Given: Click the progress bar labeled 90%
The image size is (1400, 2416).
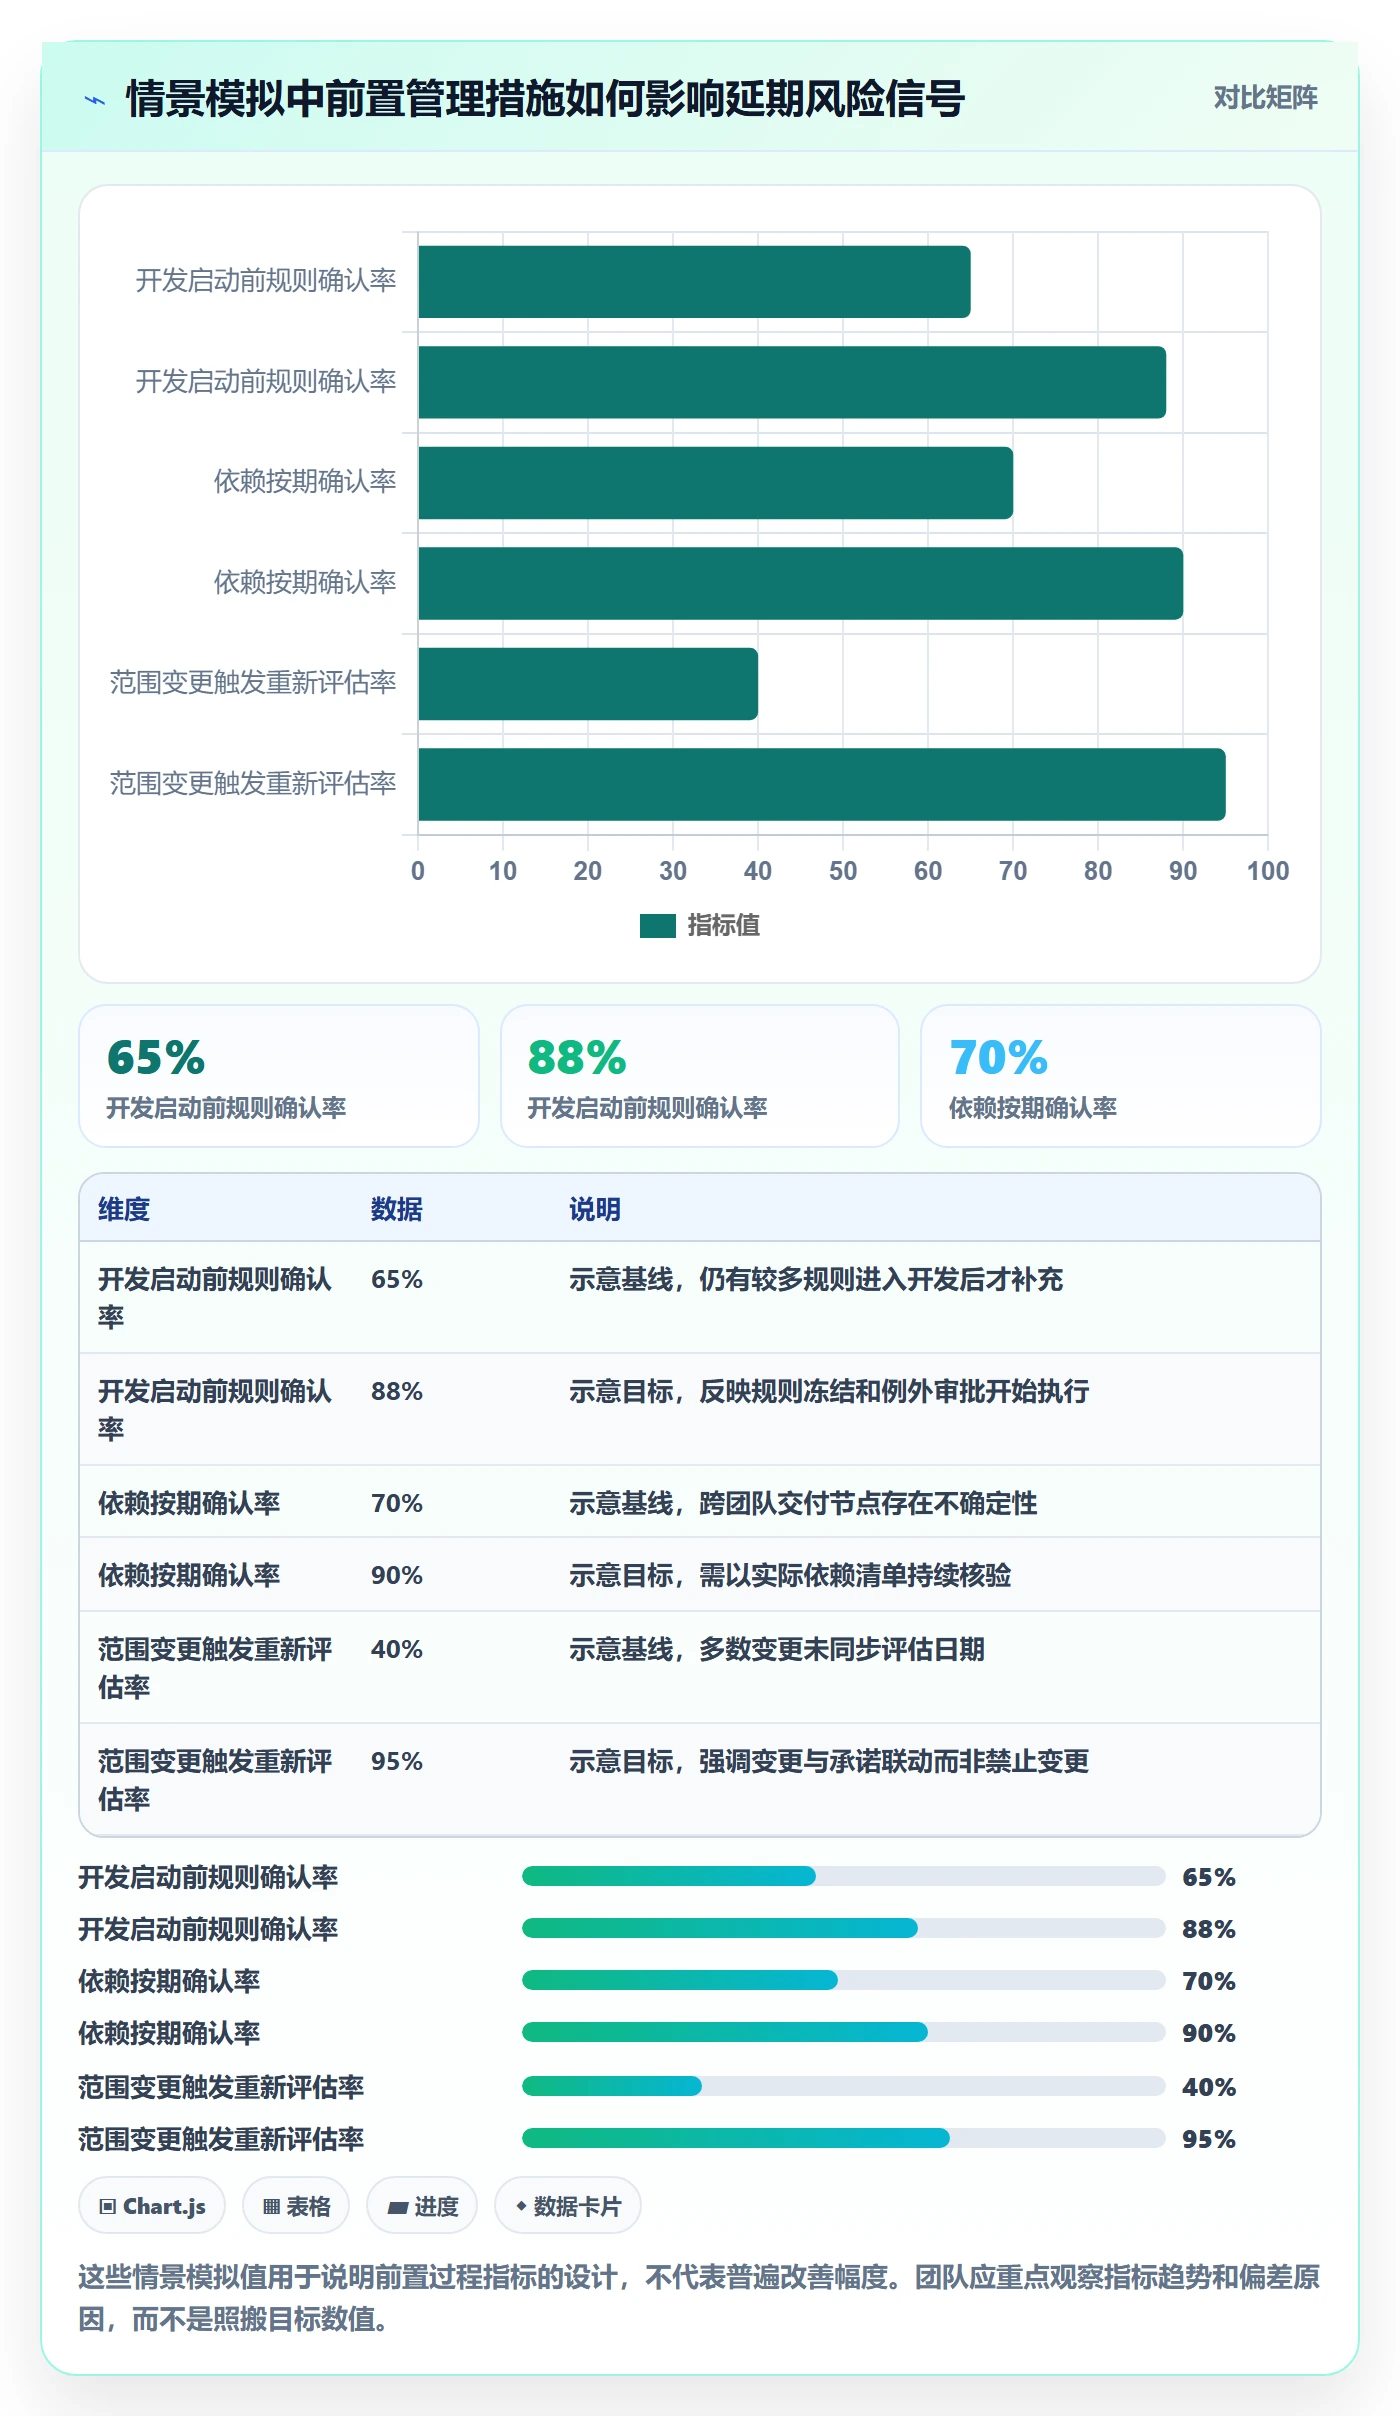Looking at the screenshot, I should [x=843, y=2032].
